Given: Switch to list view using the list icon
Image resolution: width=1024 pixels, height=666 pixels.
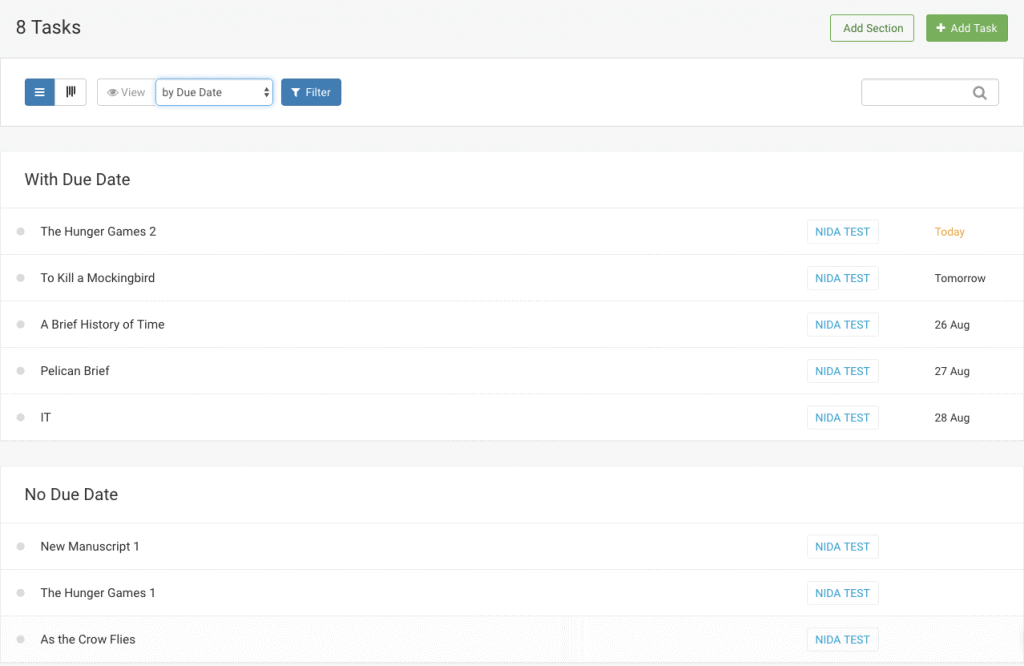Looking at the screenshot, I should tap(39, 91).
